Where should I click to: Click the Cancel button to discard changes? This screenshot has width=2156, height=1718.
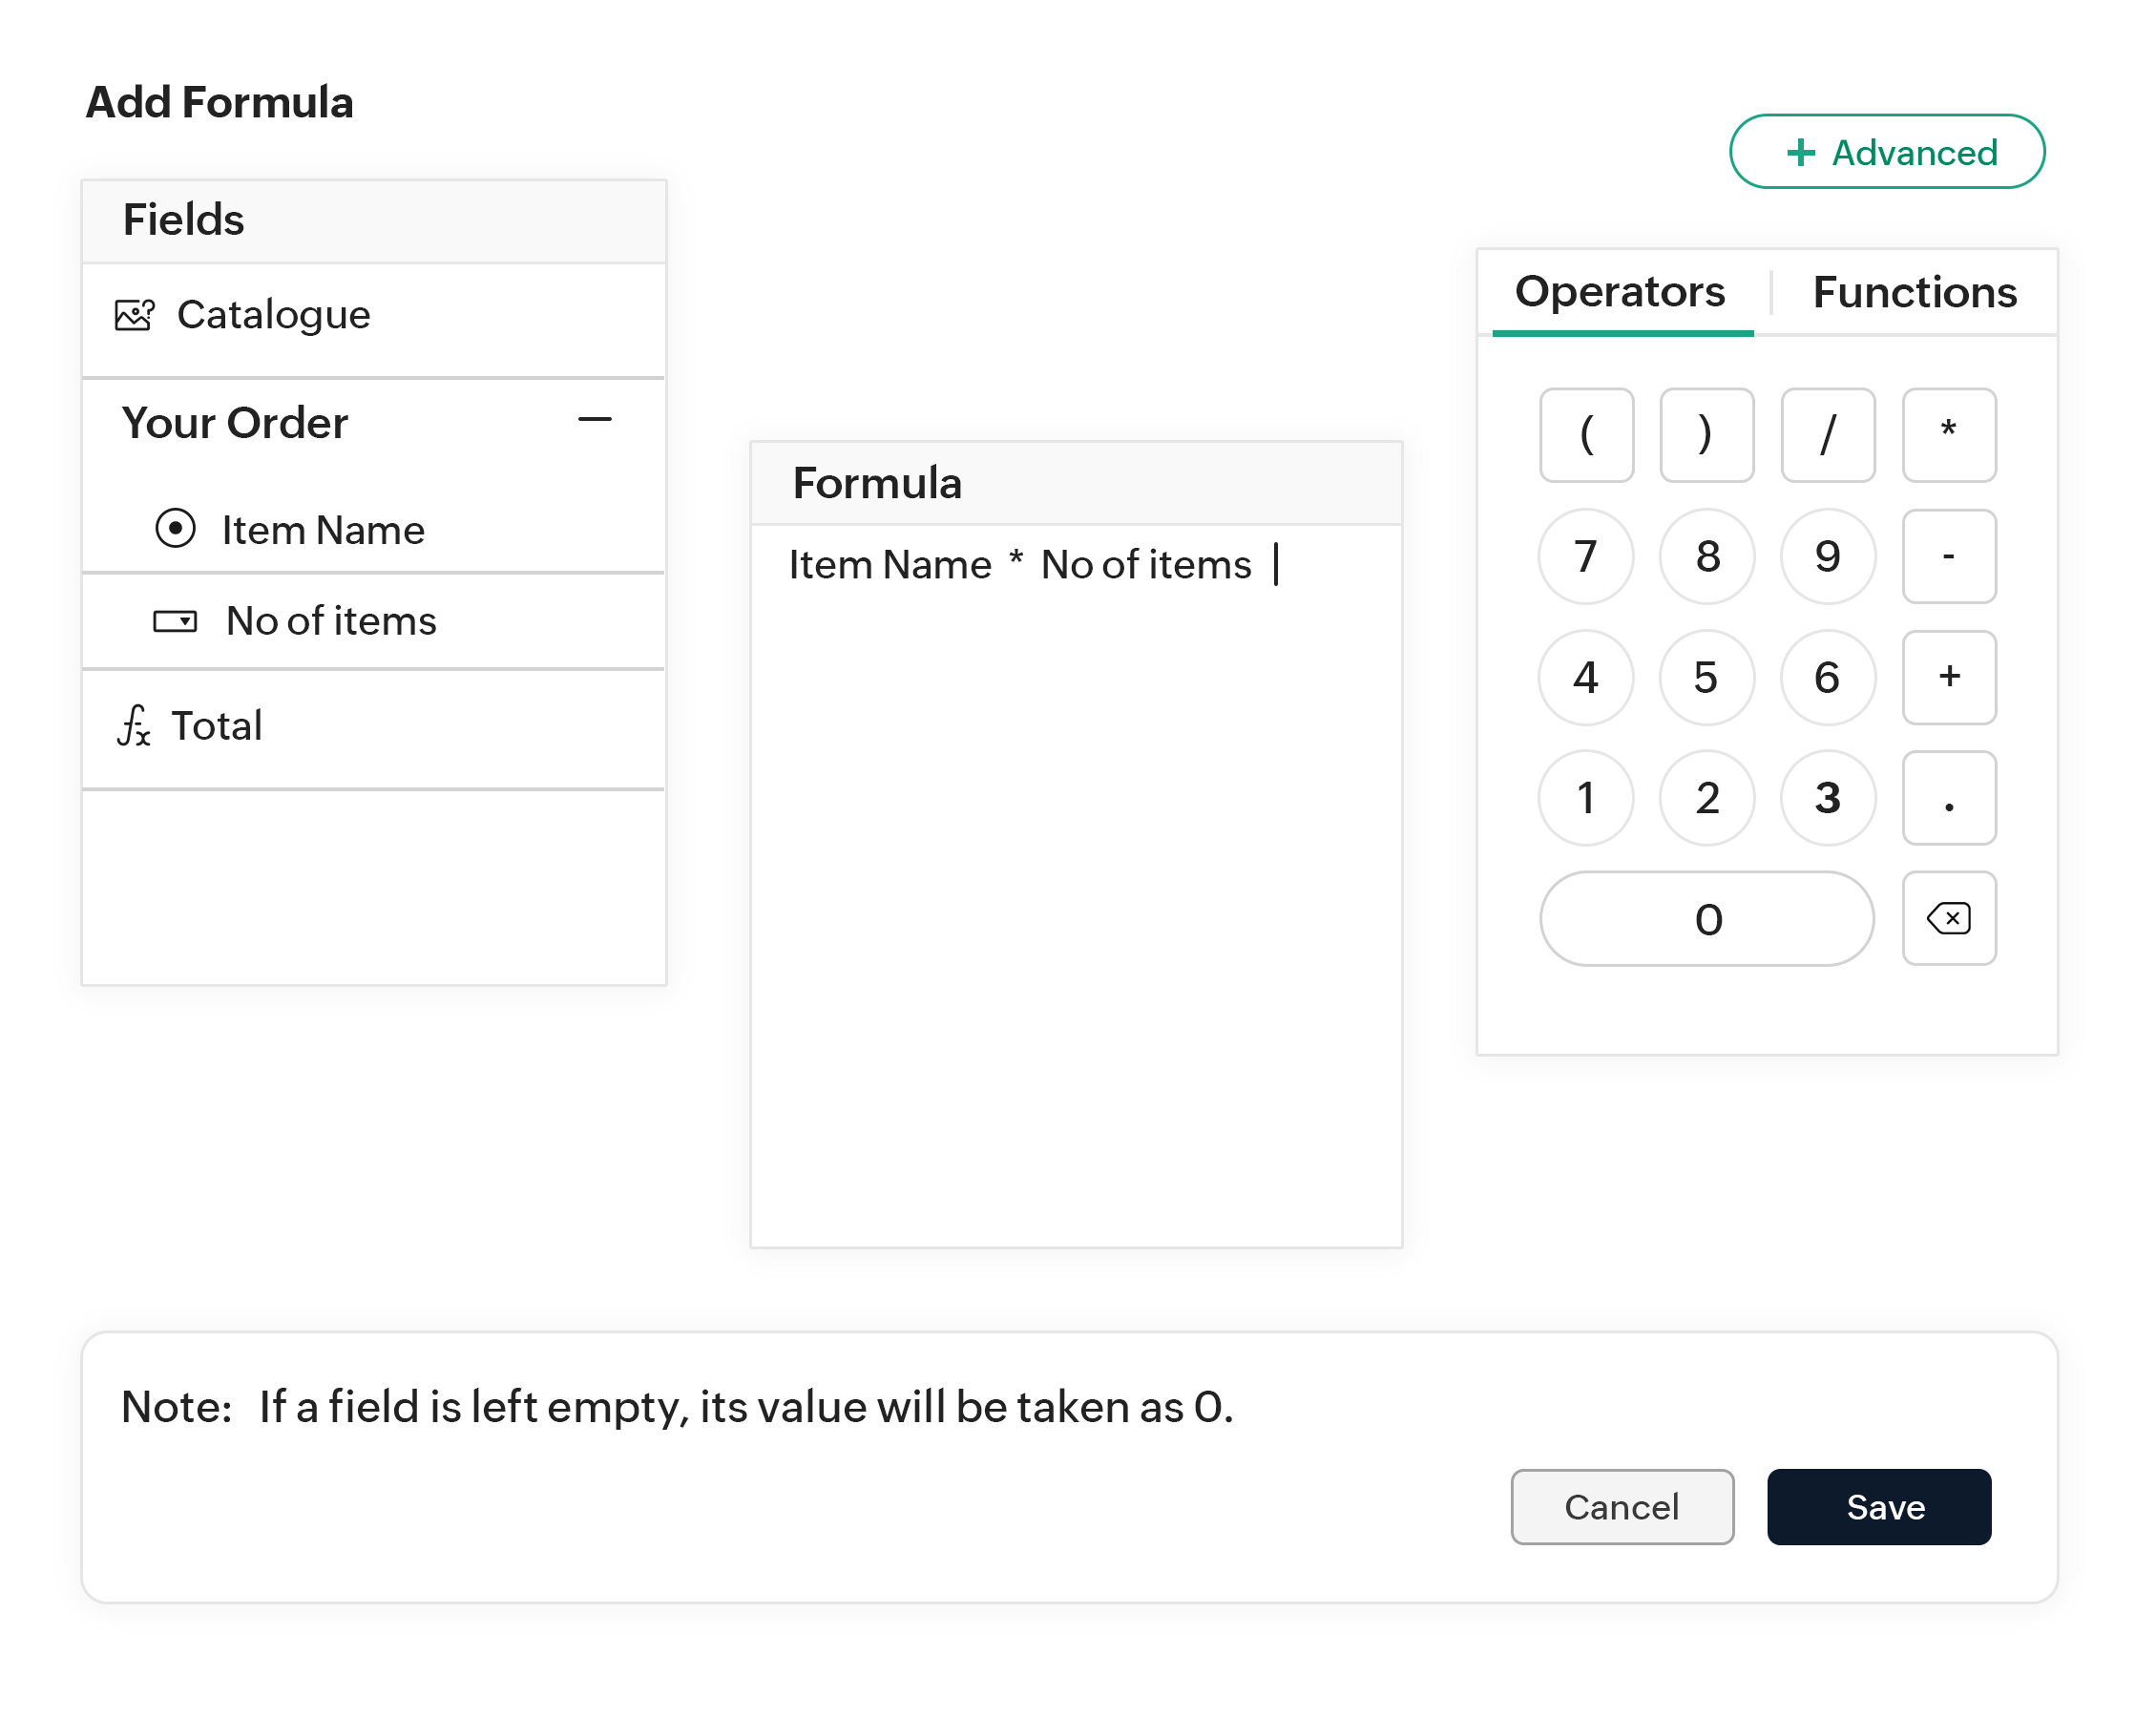pos(1620,1502)
